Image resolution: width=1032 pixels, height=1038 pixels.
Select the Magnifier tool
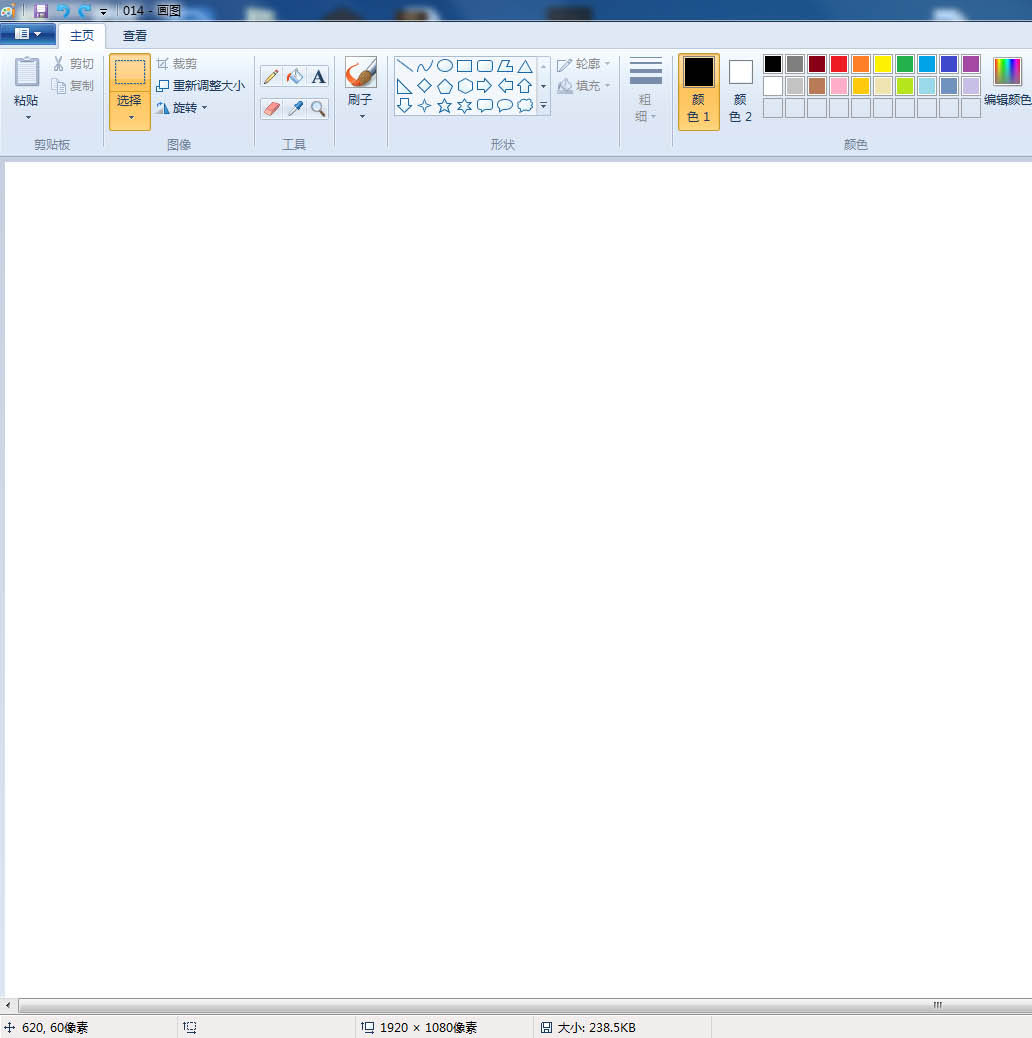(318, 108)
